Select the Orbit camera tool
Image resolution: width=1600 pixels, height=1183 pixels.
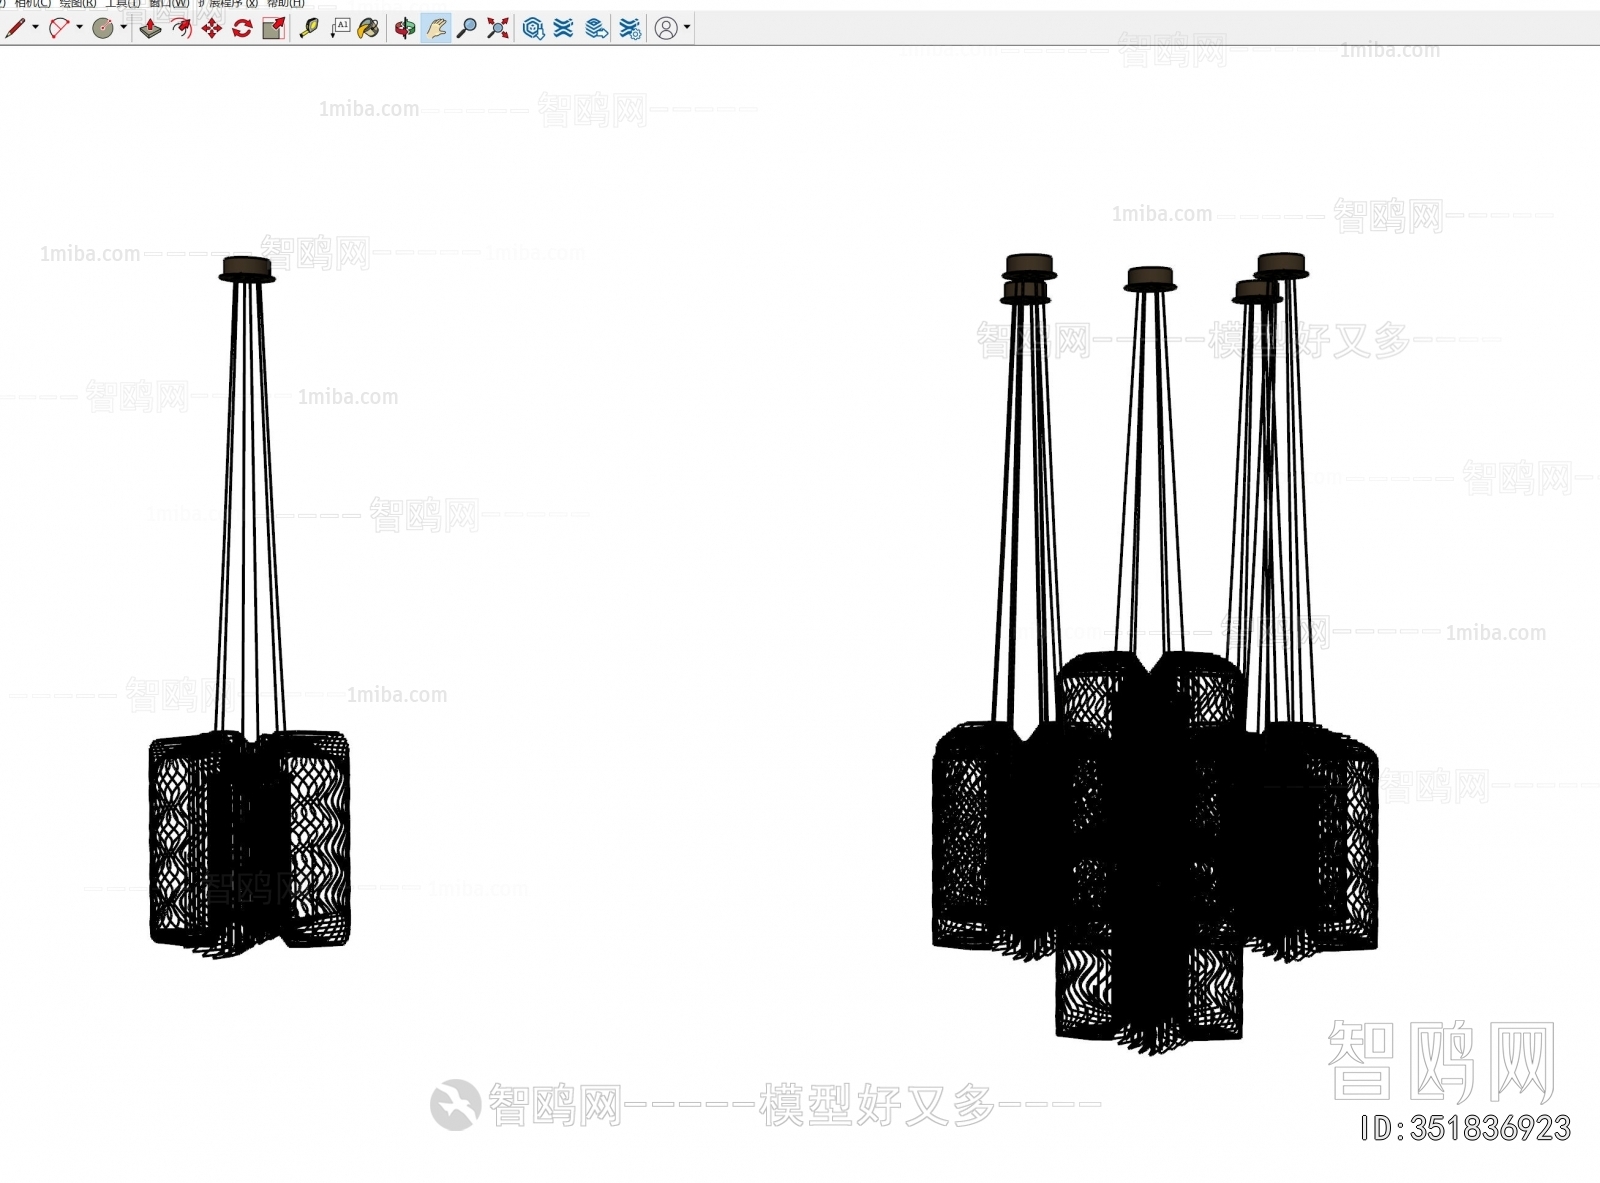pos(404,28)
